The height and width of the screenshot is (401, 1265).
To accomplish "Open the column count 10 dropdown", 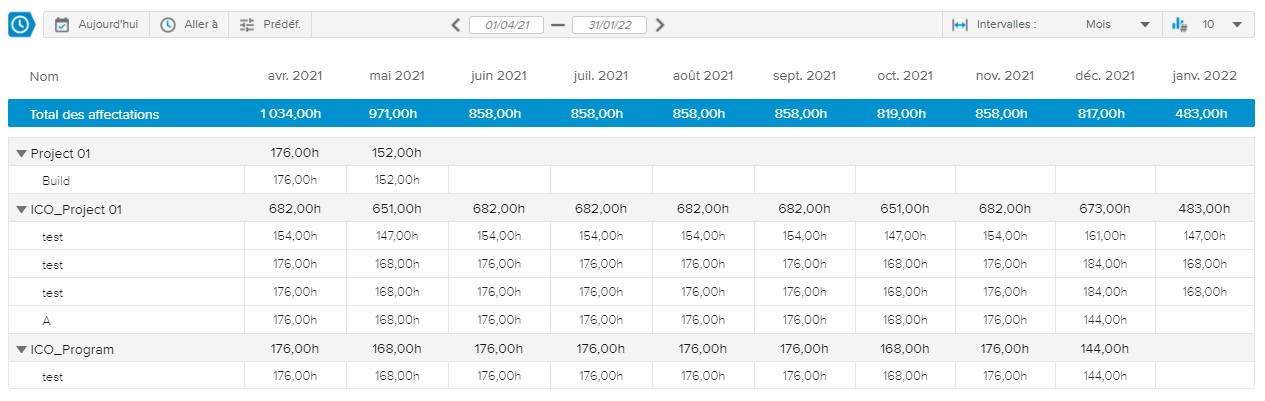I will [1222, 25].
